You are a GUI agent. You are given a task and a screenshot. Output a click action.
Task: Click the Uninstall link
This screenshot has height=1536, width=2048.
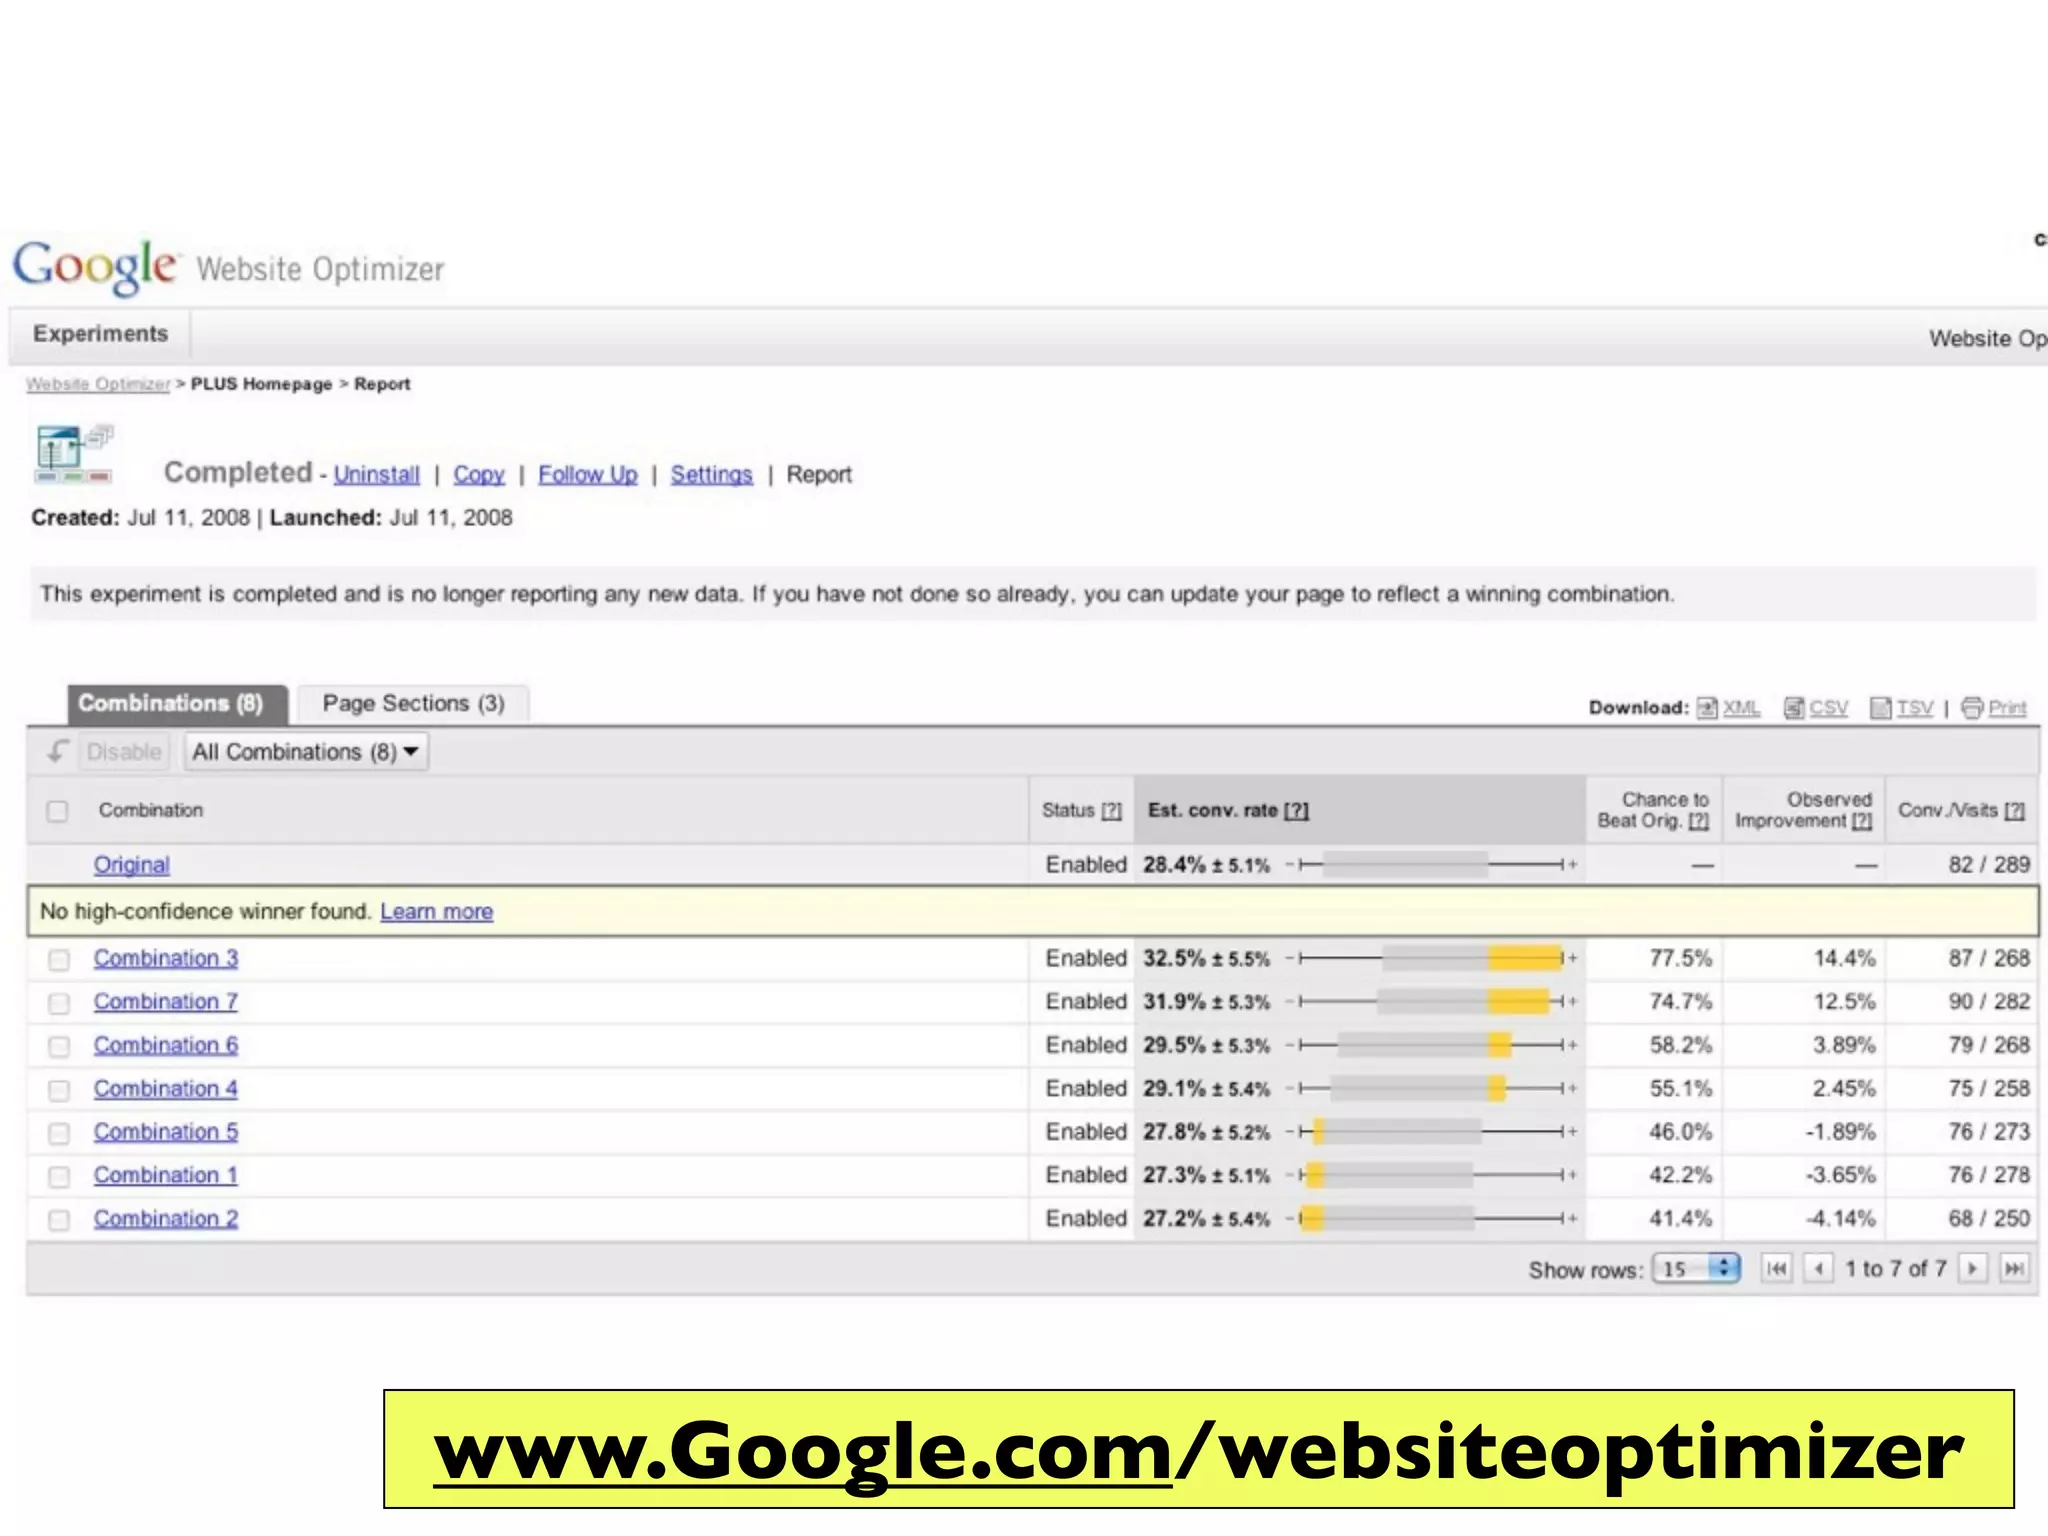pos(377,474)
